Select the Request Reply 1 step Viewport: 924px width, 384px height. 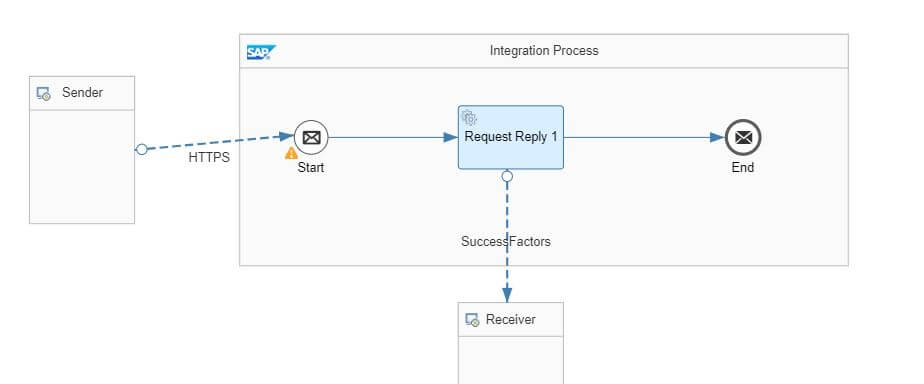(511, 137)
